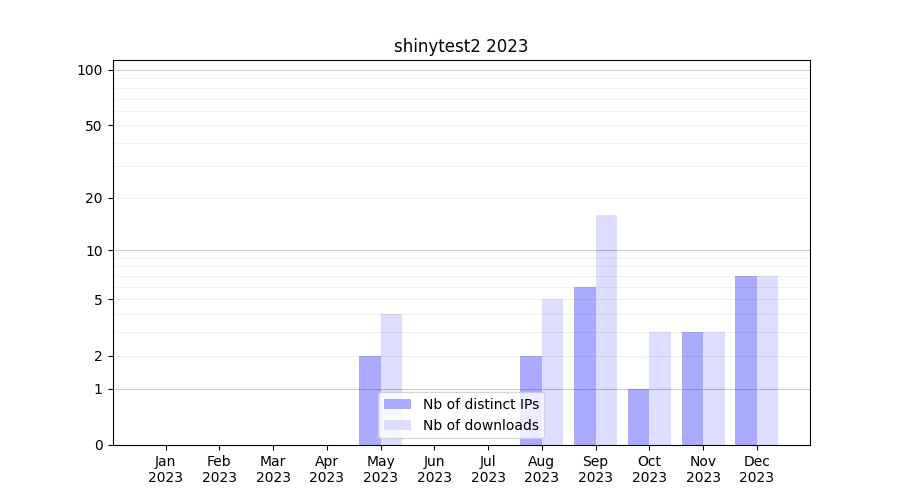Click the Jun 2023 x-axis label
The height and width of the screenshot is (500, 900).
434,469
